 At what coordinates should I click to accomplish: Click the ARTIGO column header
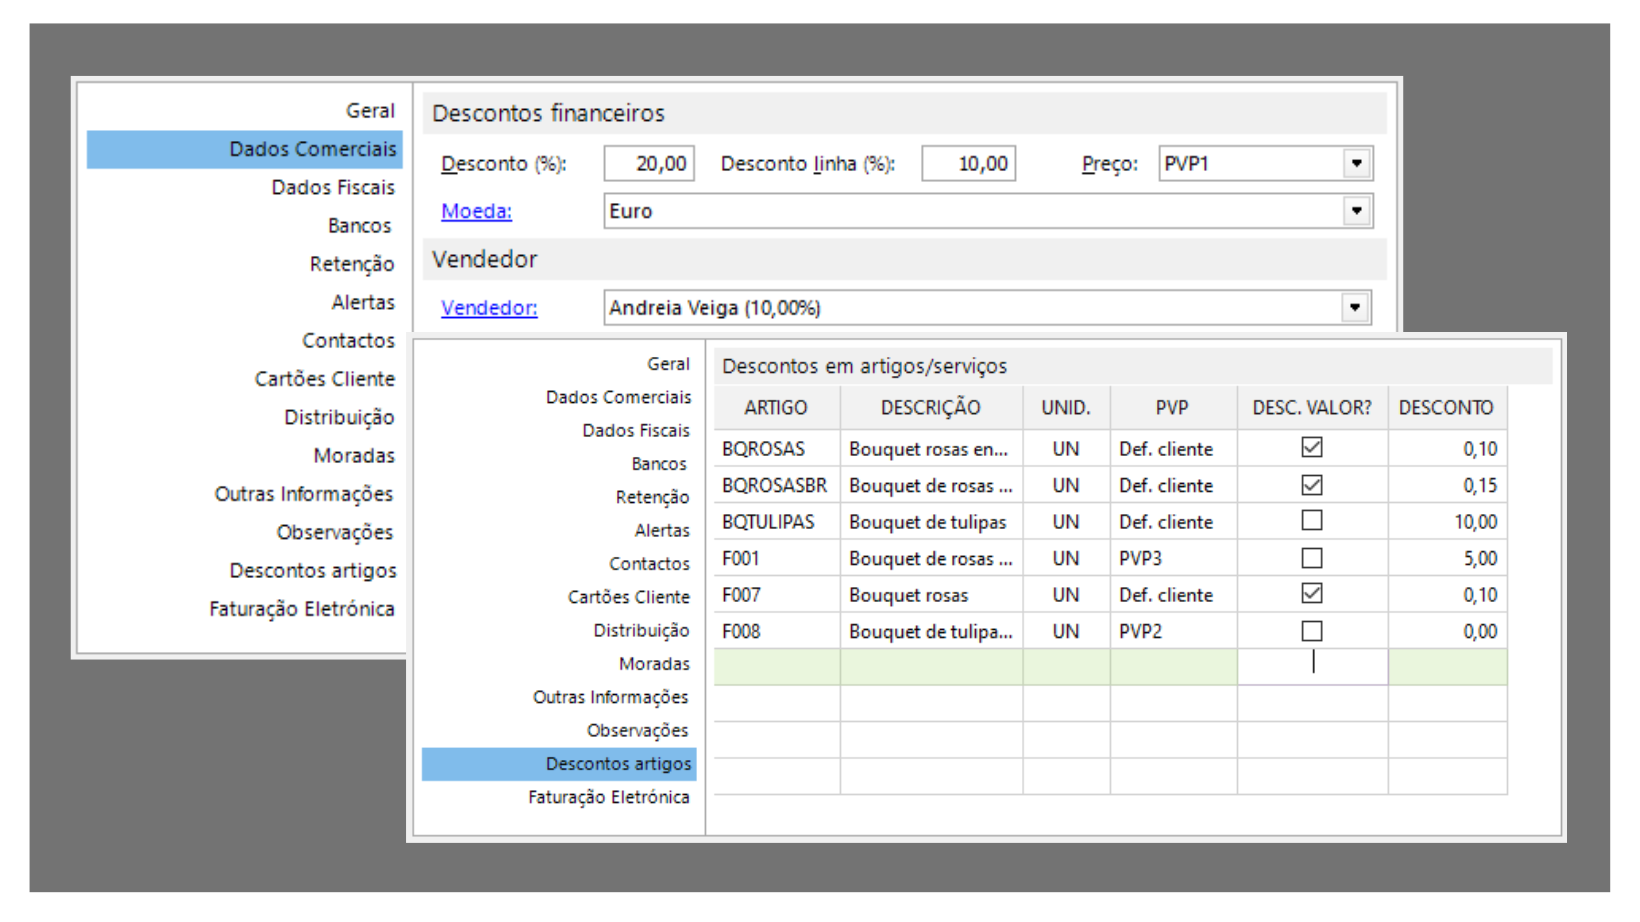775,408
